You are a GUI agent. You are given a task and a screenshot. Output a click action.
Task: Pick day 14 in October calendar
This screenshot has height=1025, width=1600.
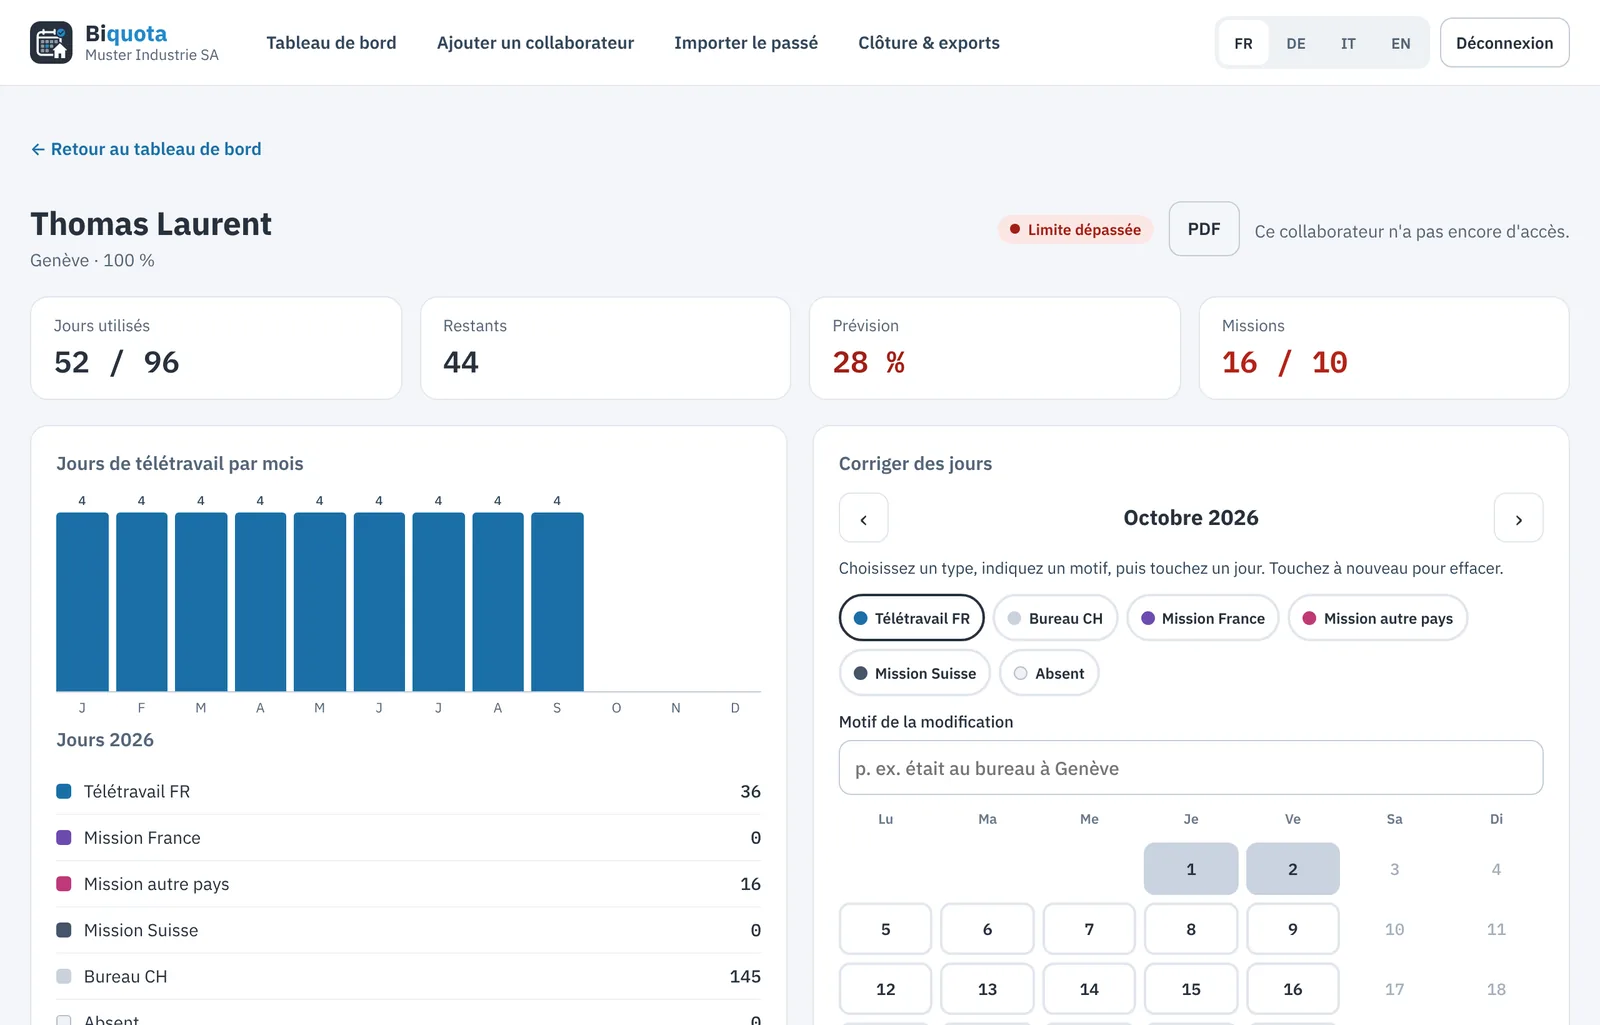(x=1089, y=989)
